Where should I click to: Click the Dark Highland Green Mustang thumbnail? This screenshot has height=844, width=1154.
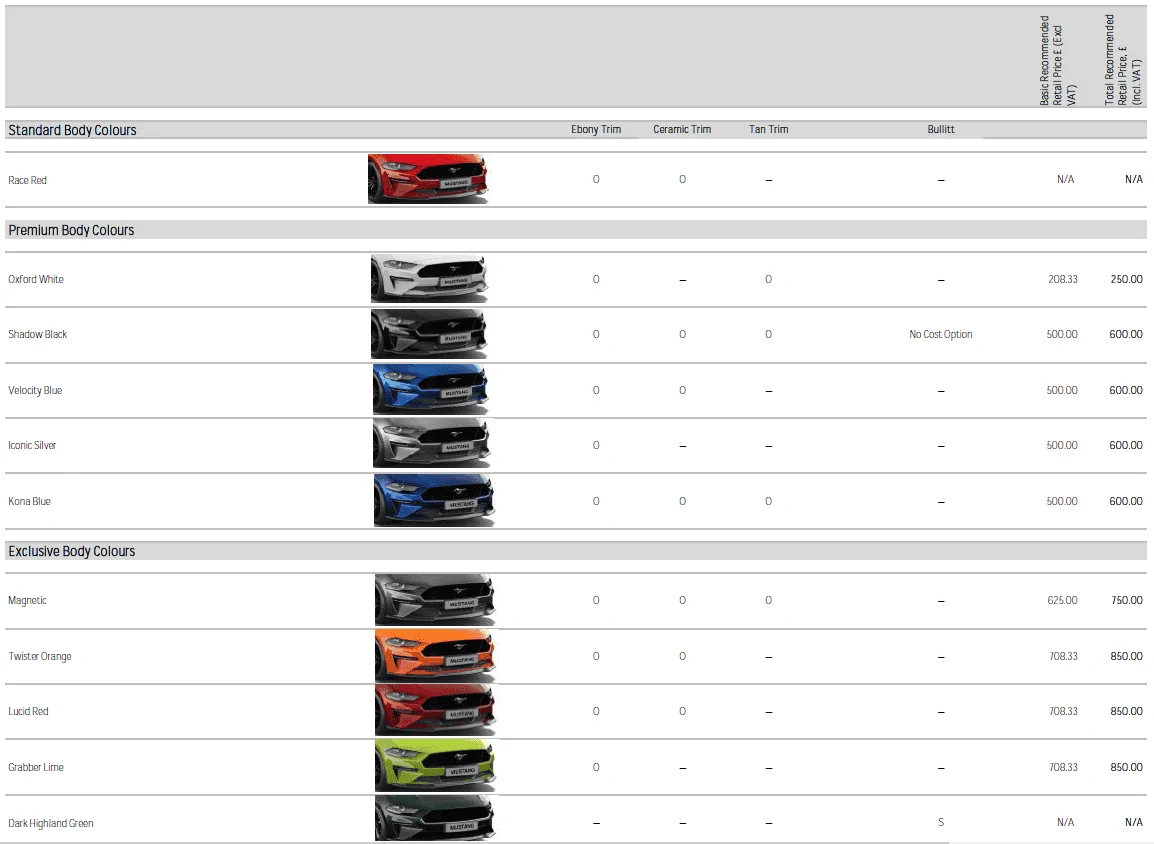(434, 819)
